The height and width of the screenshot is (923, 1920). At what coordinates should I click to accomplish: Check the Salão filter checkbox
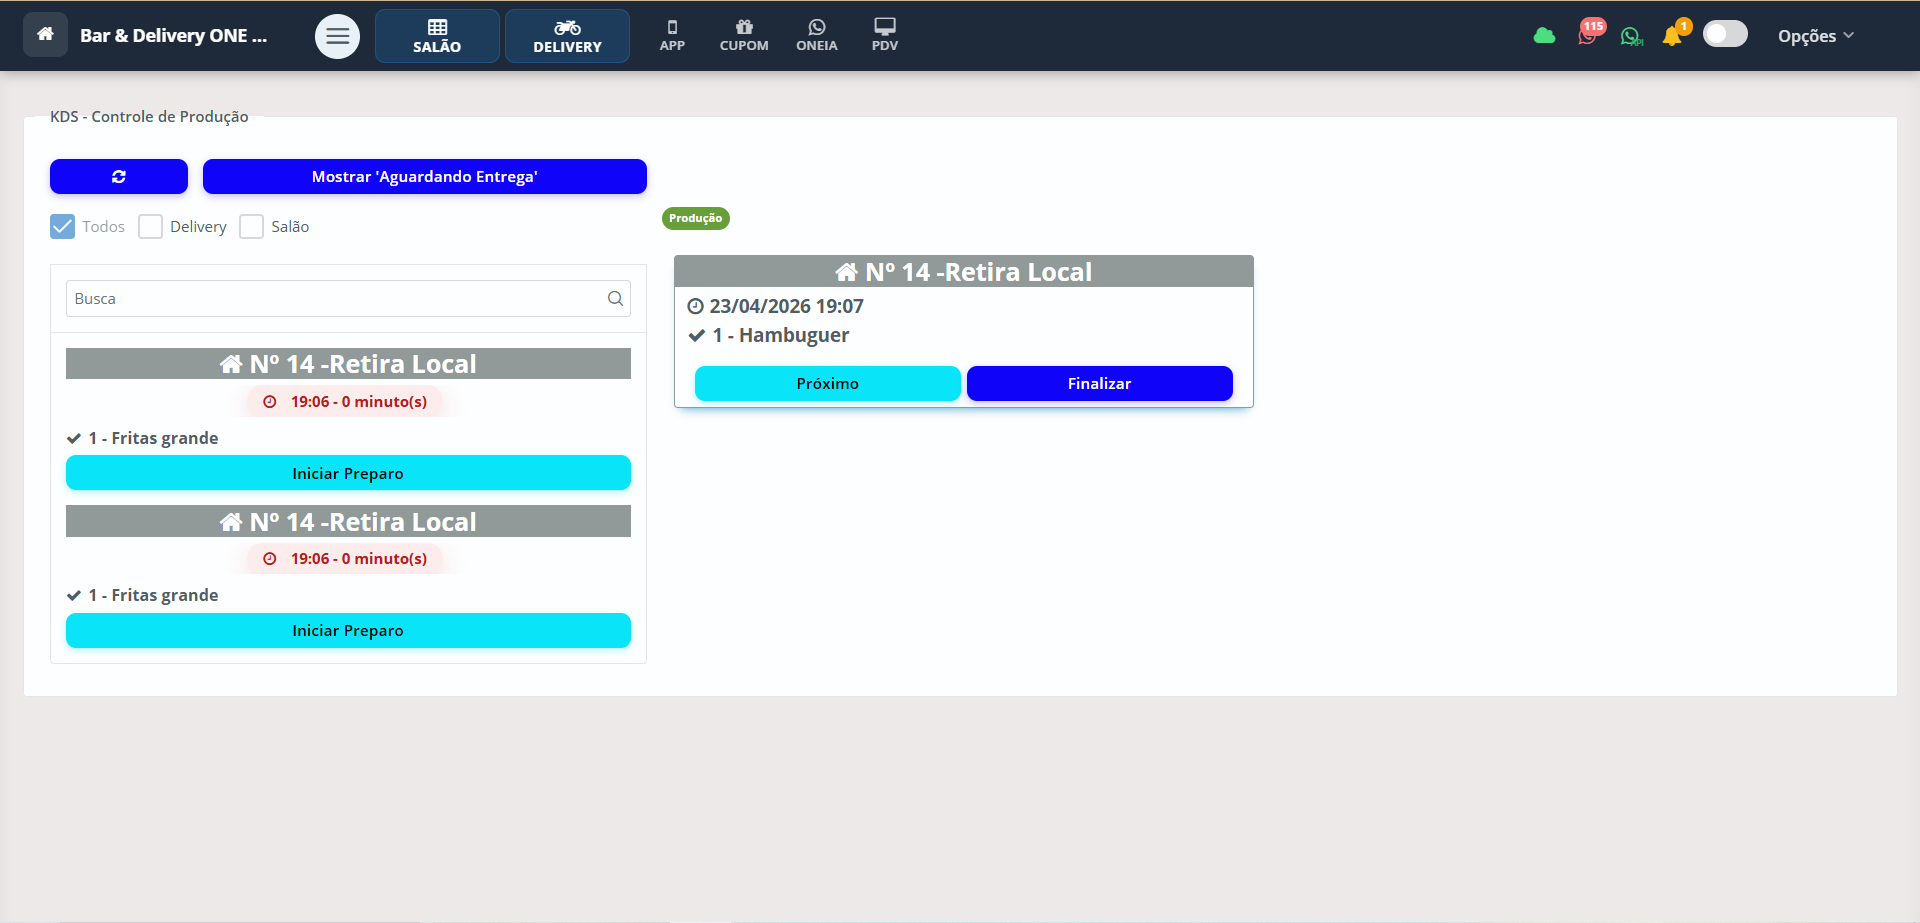tap(252, 227)
